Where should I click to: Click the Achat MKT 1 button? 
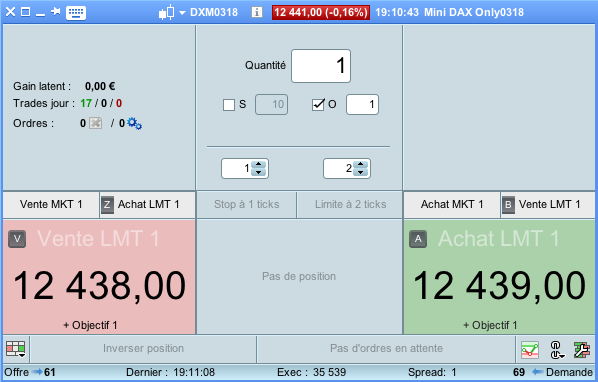[452, 205]
